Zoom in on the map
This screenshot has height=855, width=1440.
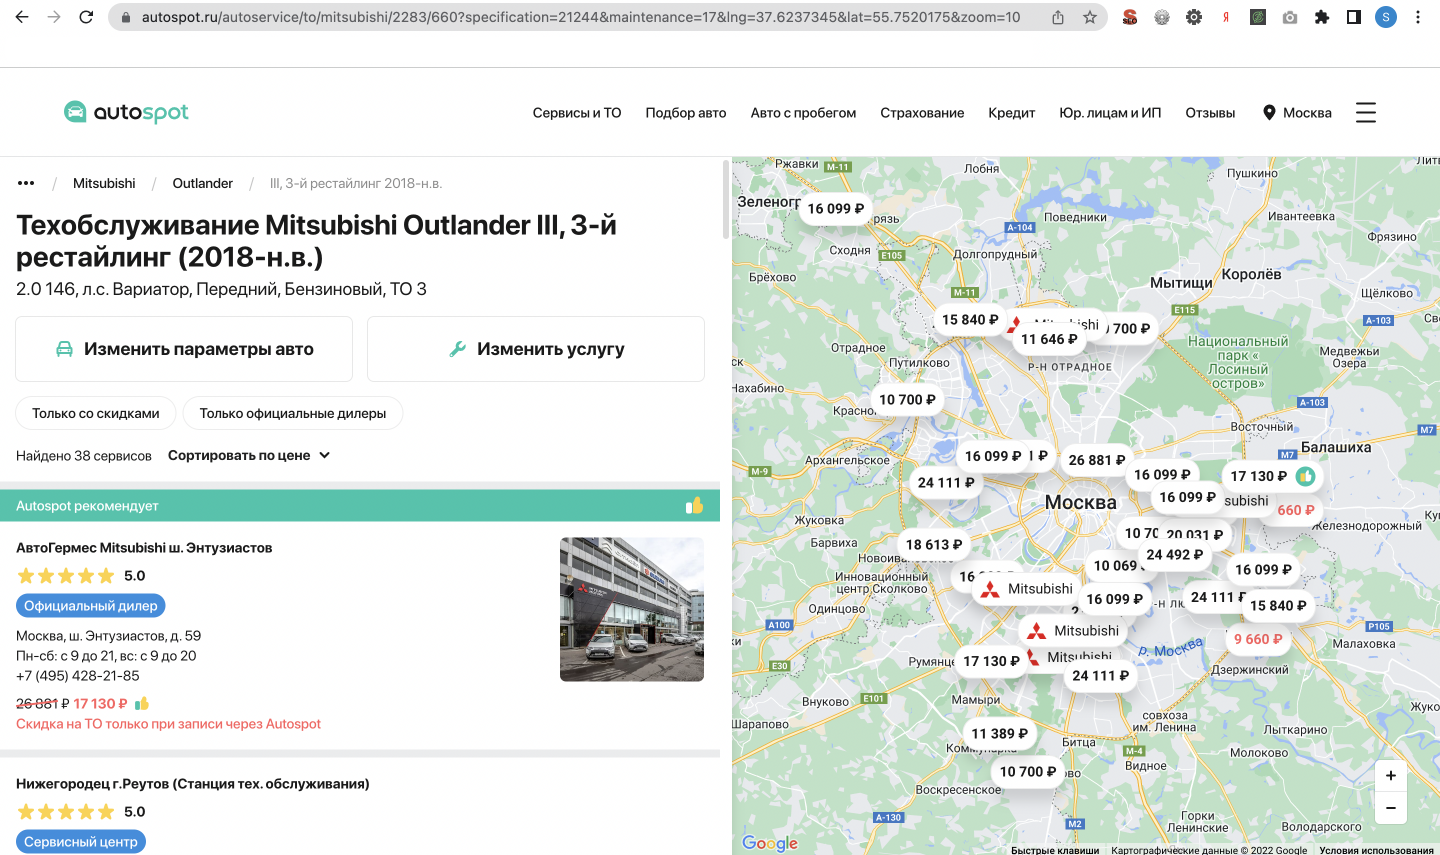coord(1390,775)
